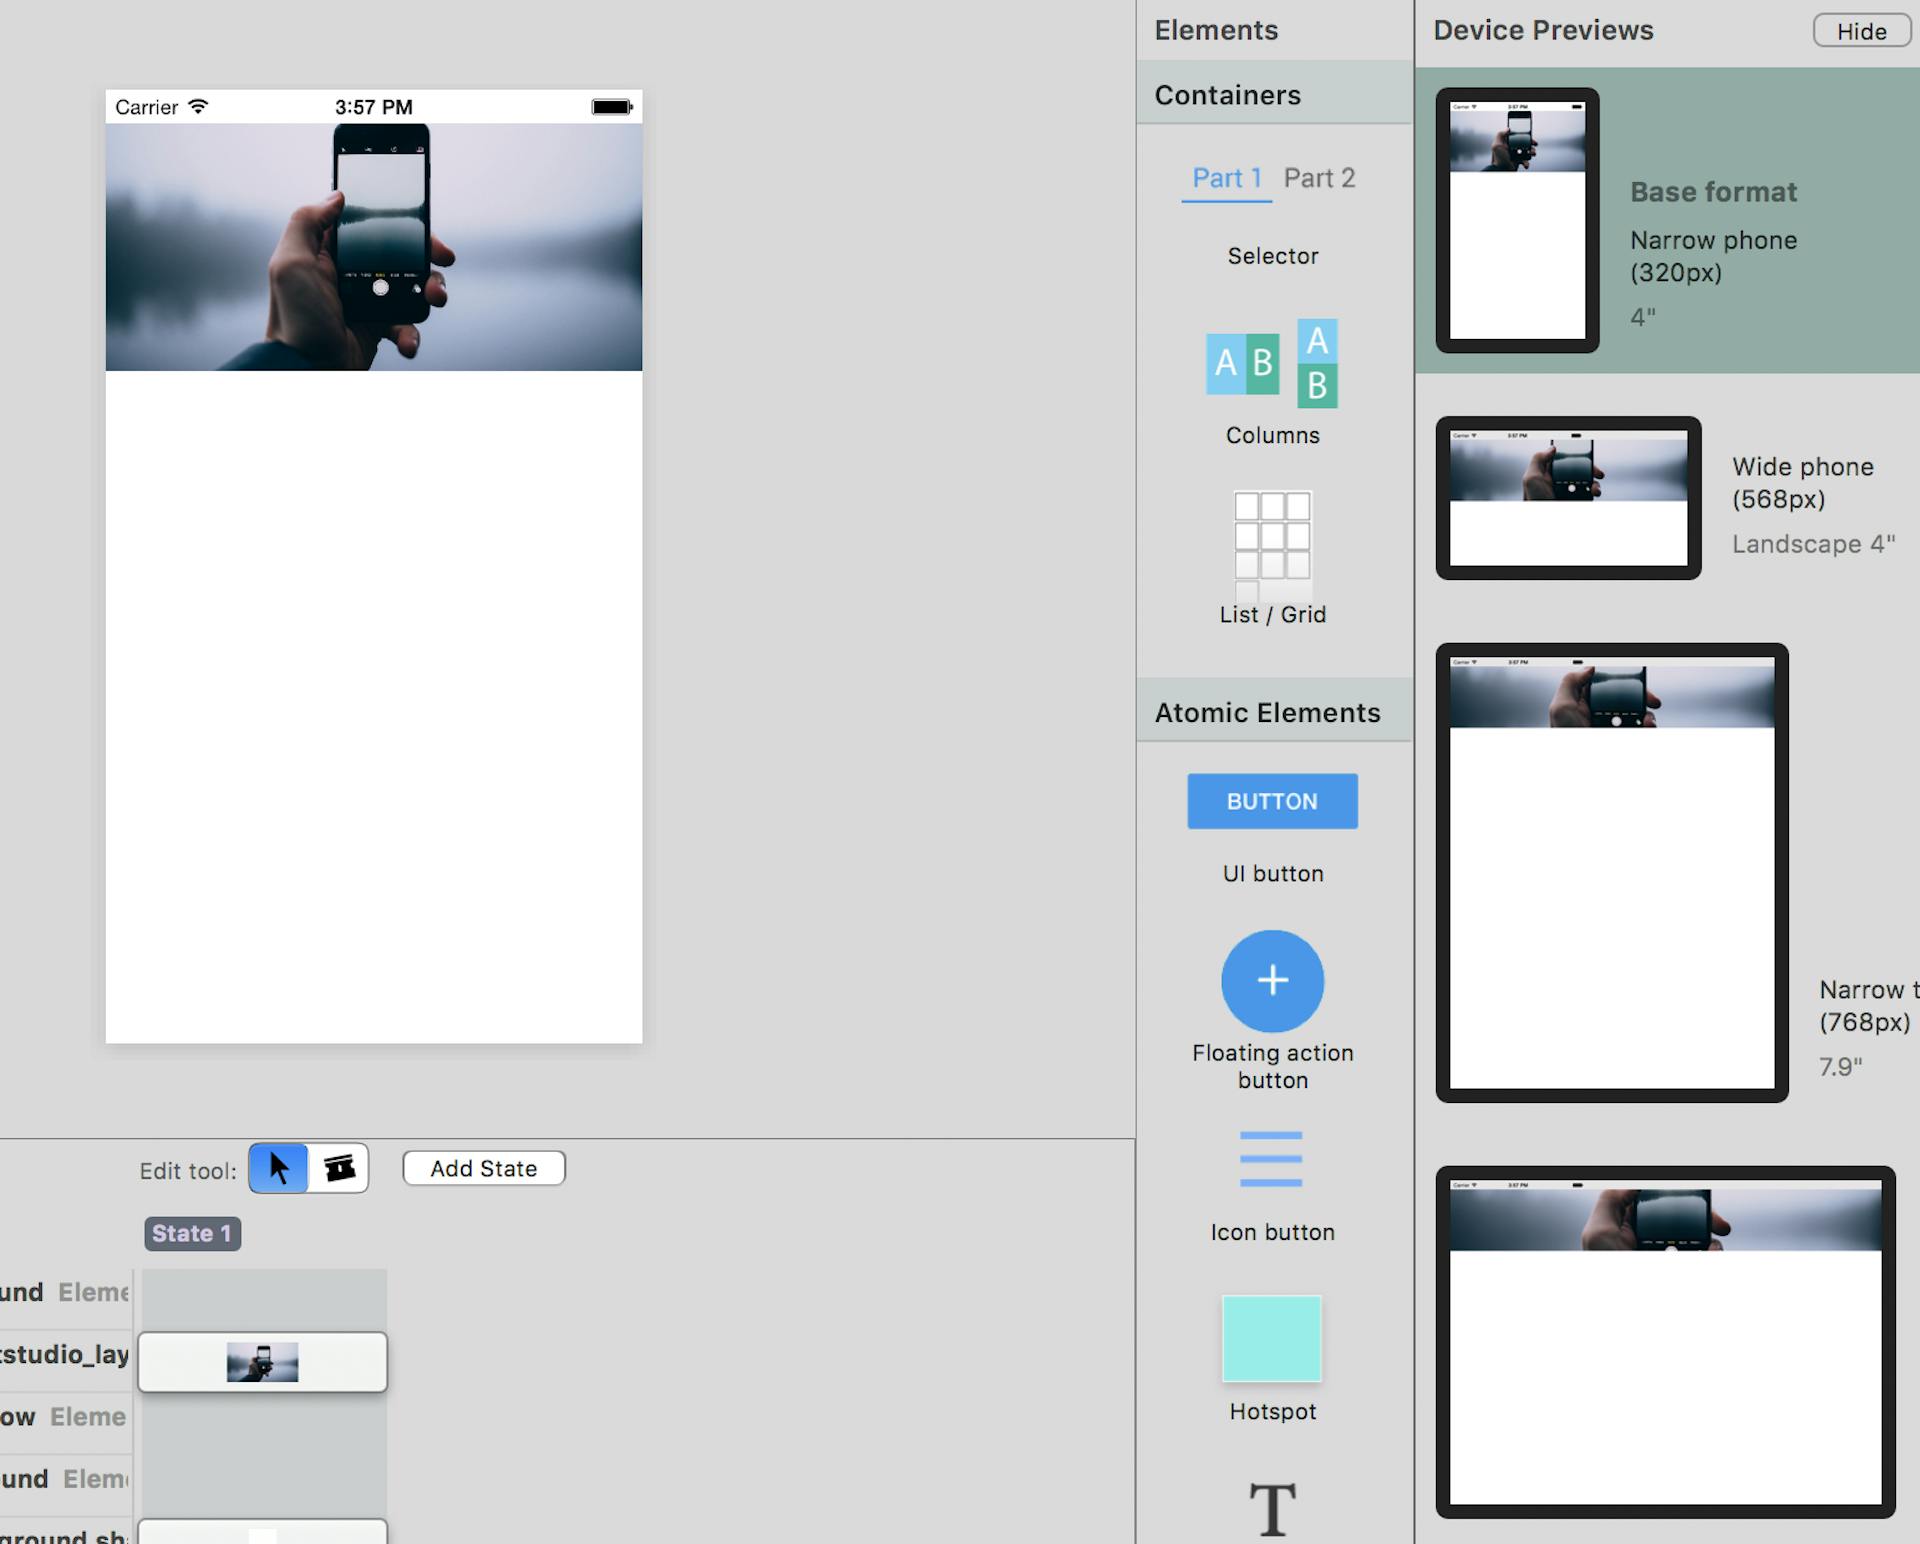Expand the Atomic Elements section header
Screen dimensions: 1920x1544
pos(1266,712)
